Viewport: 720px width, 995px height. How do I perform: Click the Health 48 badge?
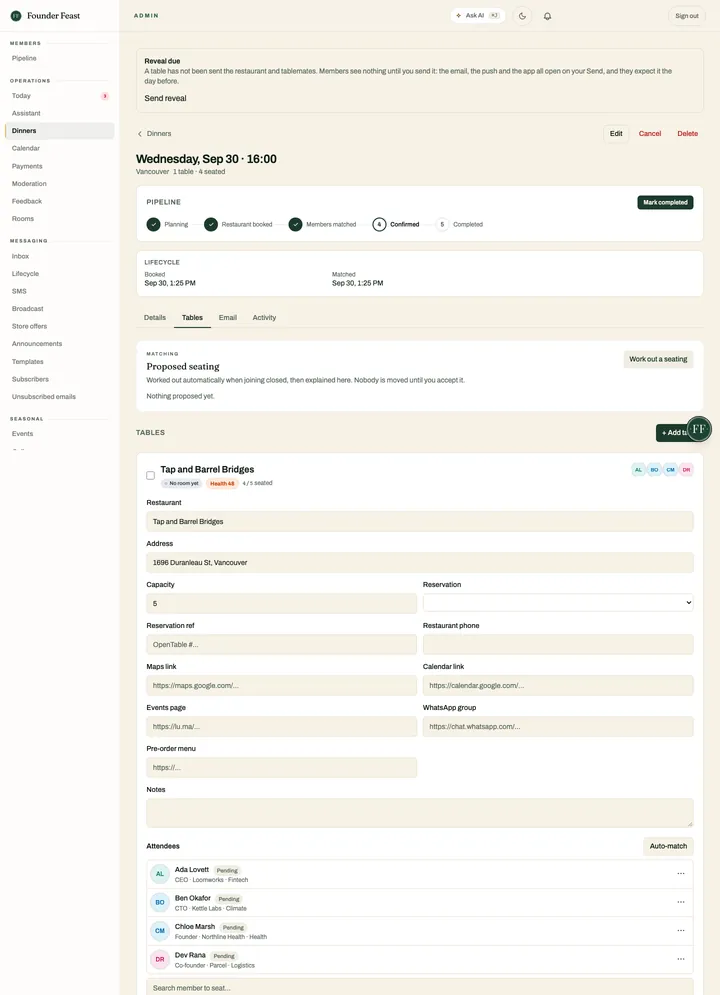(222, 484)
